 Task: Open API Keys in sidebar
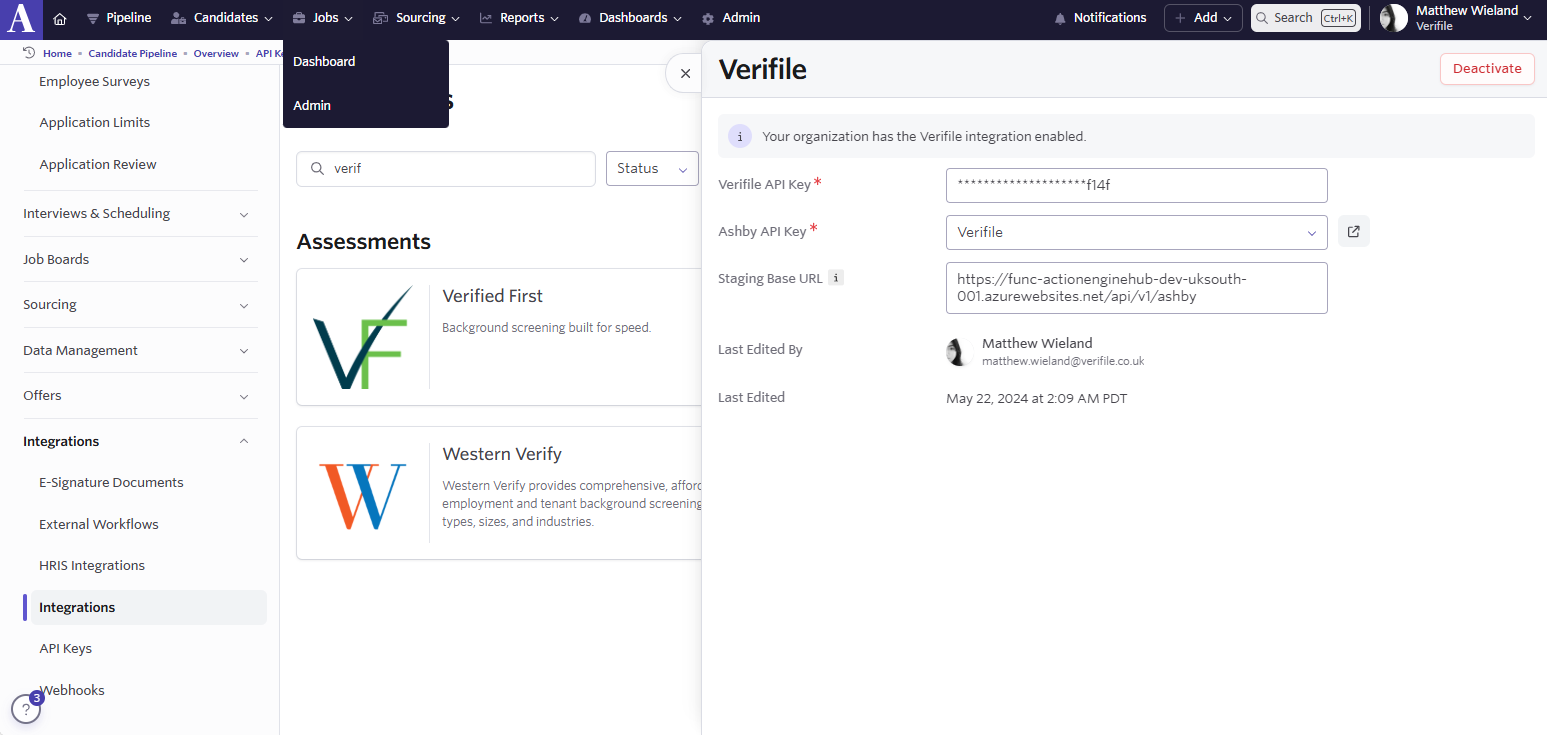pos(65,649)
